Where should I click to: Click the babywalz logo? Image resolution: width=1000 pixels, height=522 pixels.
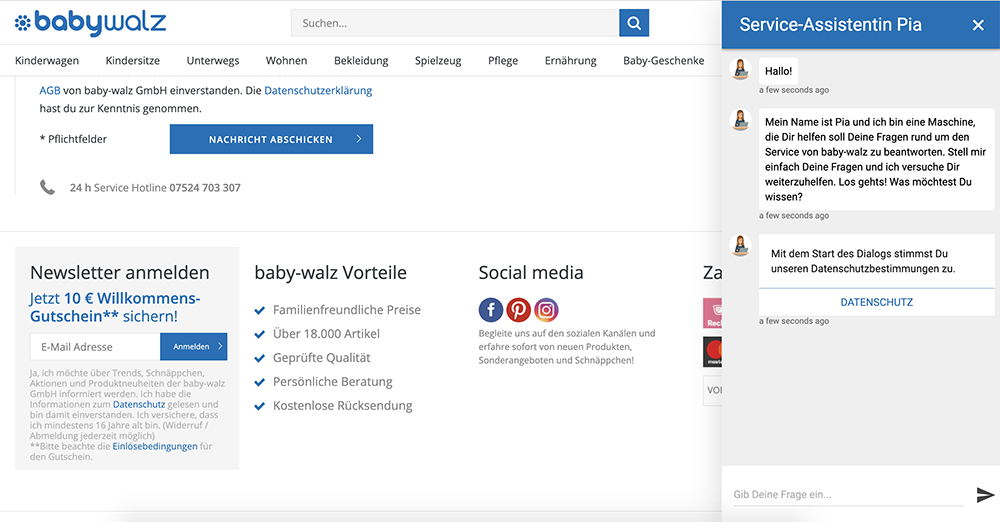tap(90, 23)
